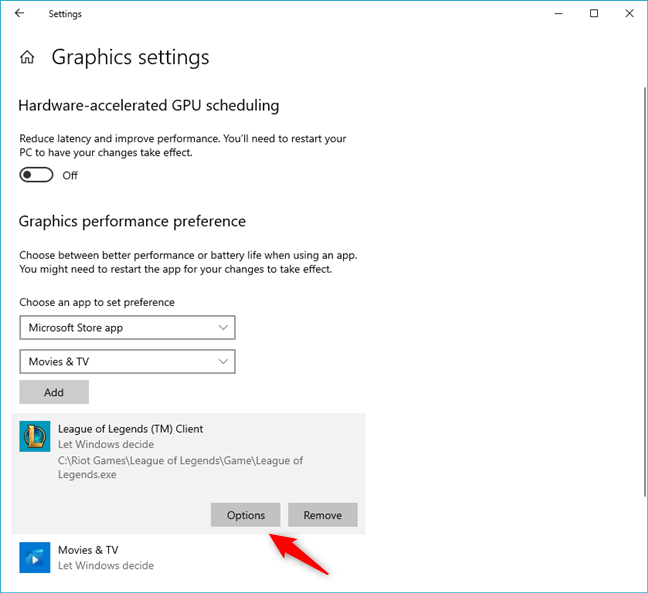Viewport: 648px width, 593px height.
Task: Select the Movies & TV list entry
Action: pos(188,557)
